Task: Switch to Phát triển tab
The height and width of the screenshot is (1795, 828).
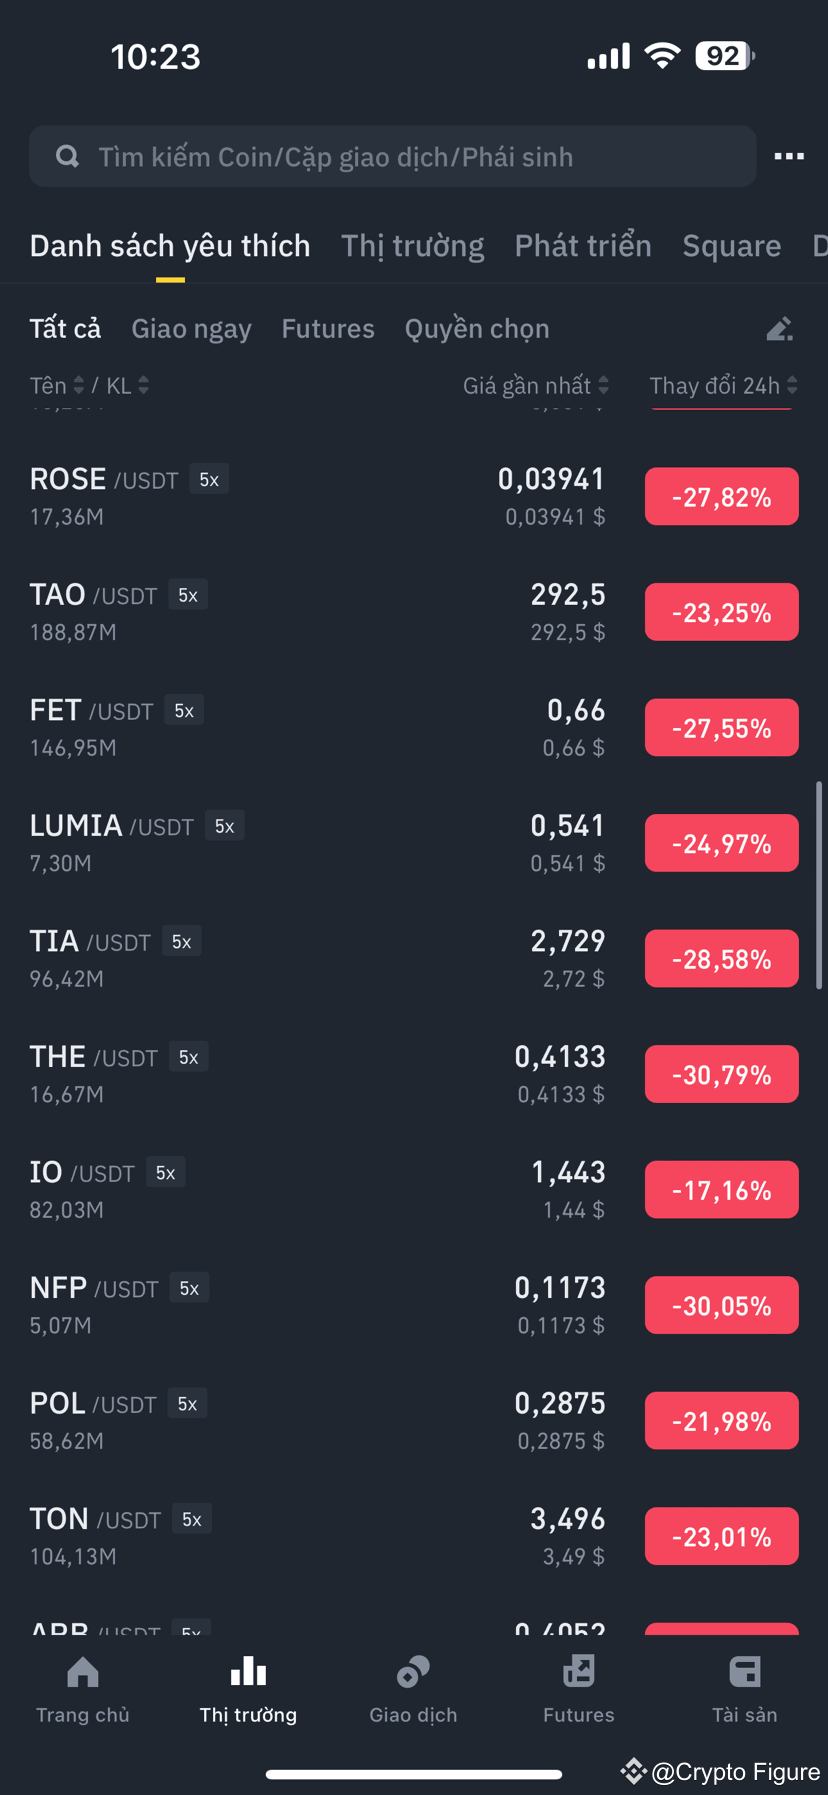Action: (583, 246)
